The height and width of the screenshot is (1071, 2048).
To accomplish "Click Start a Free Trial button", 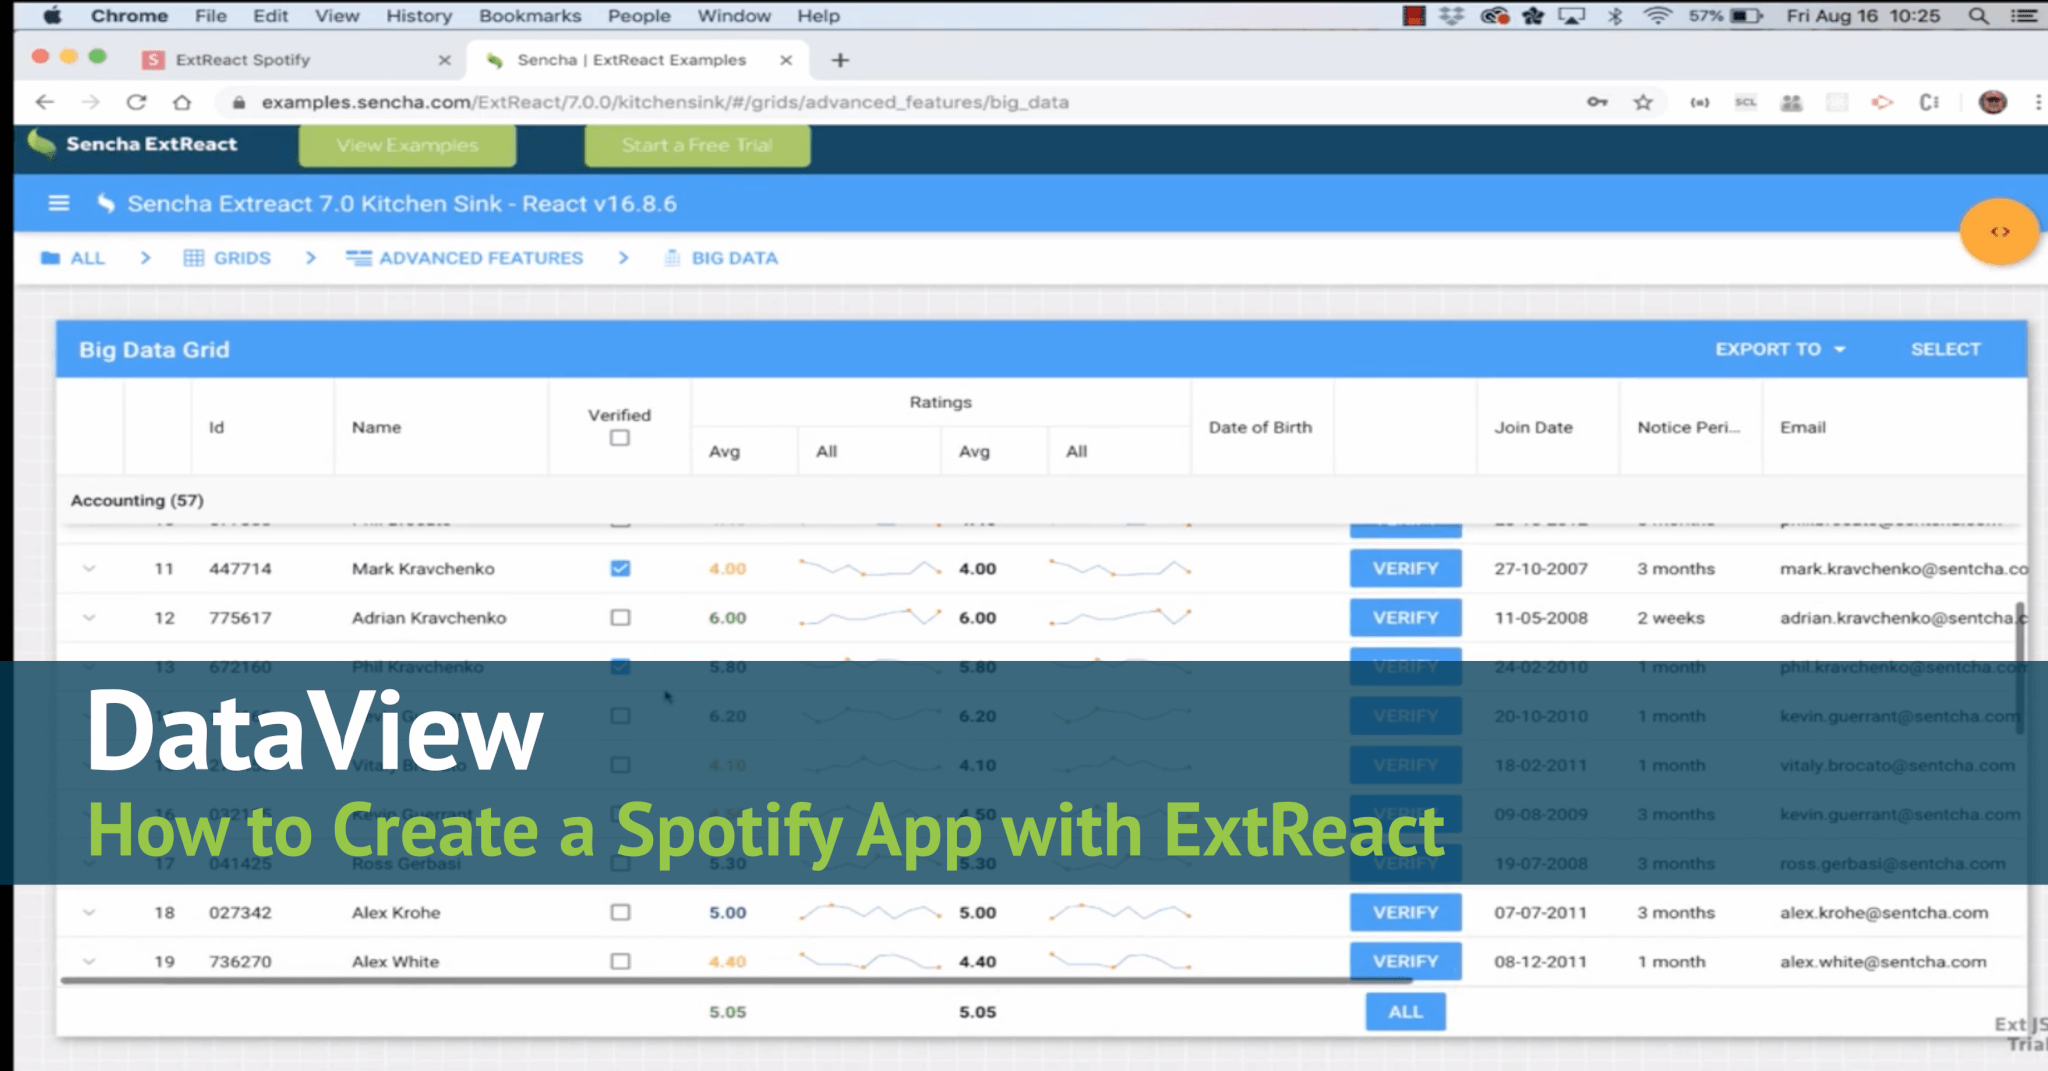I will (x=697, y=145).
